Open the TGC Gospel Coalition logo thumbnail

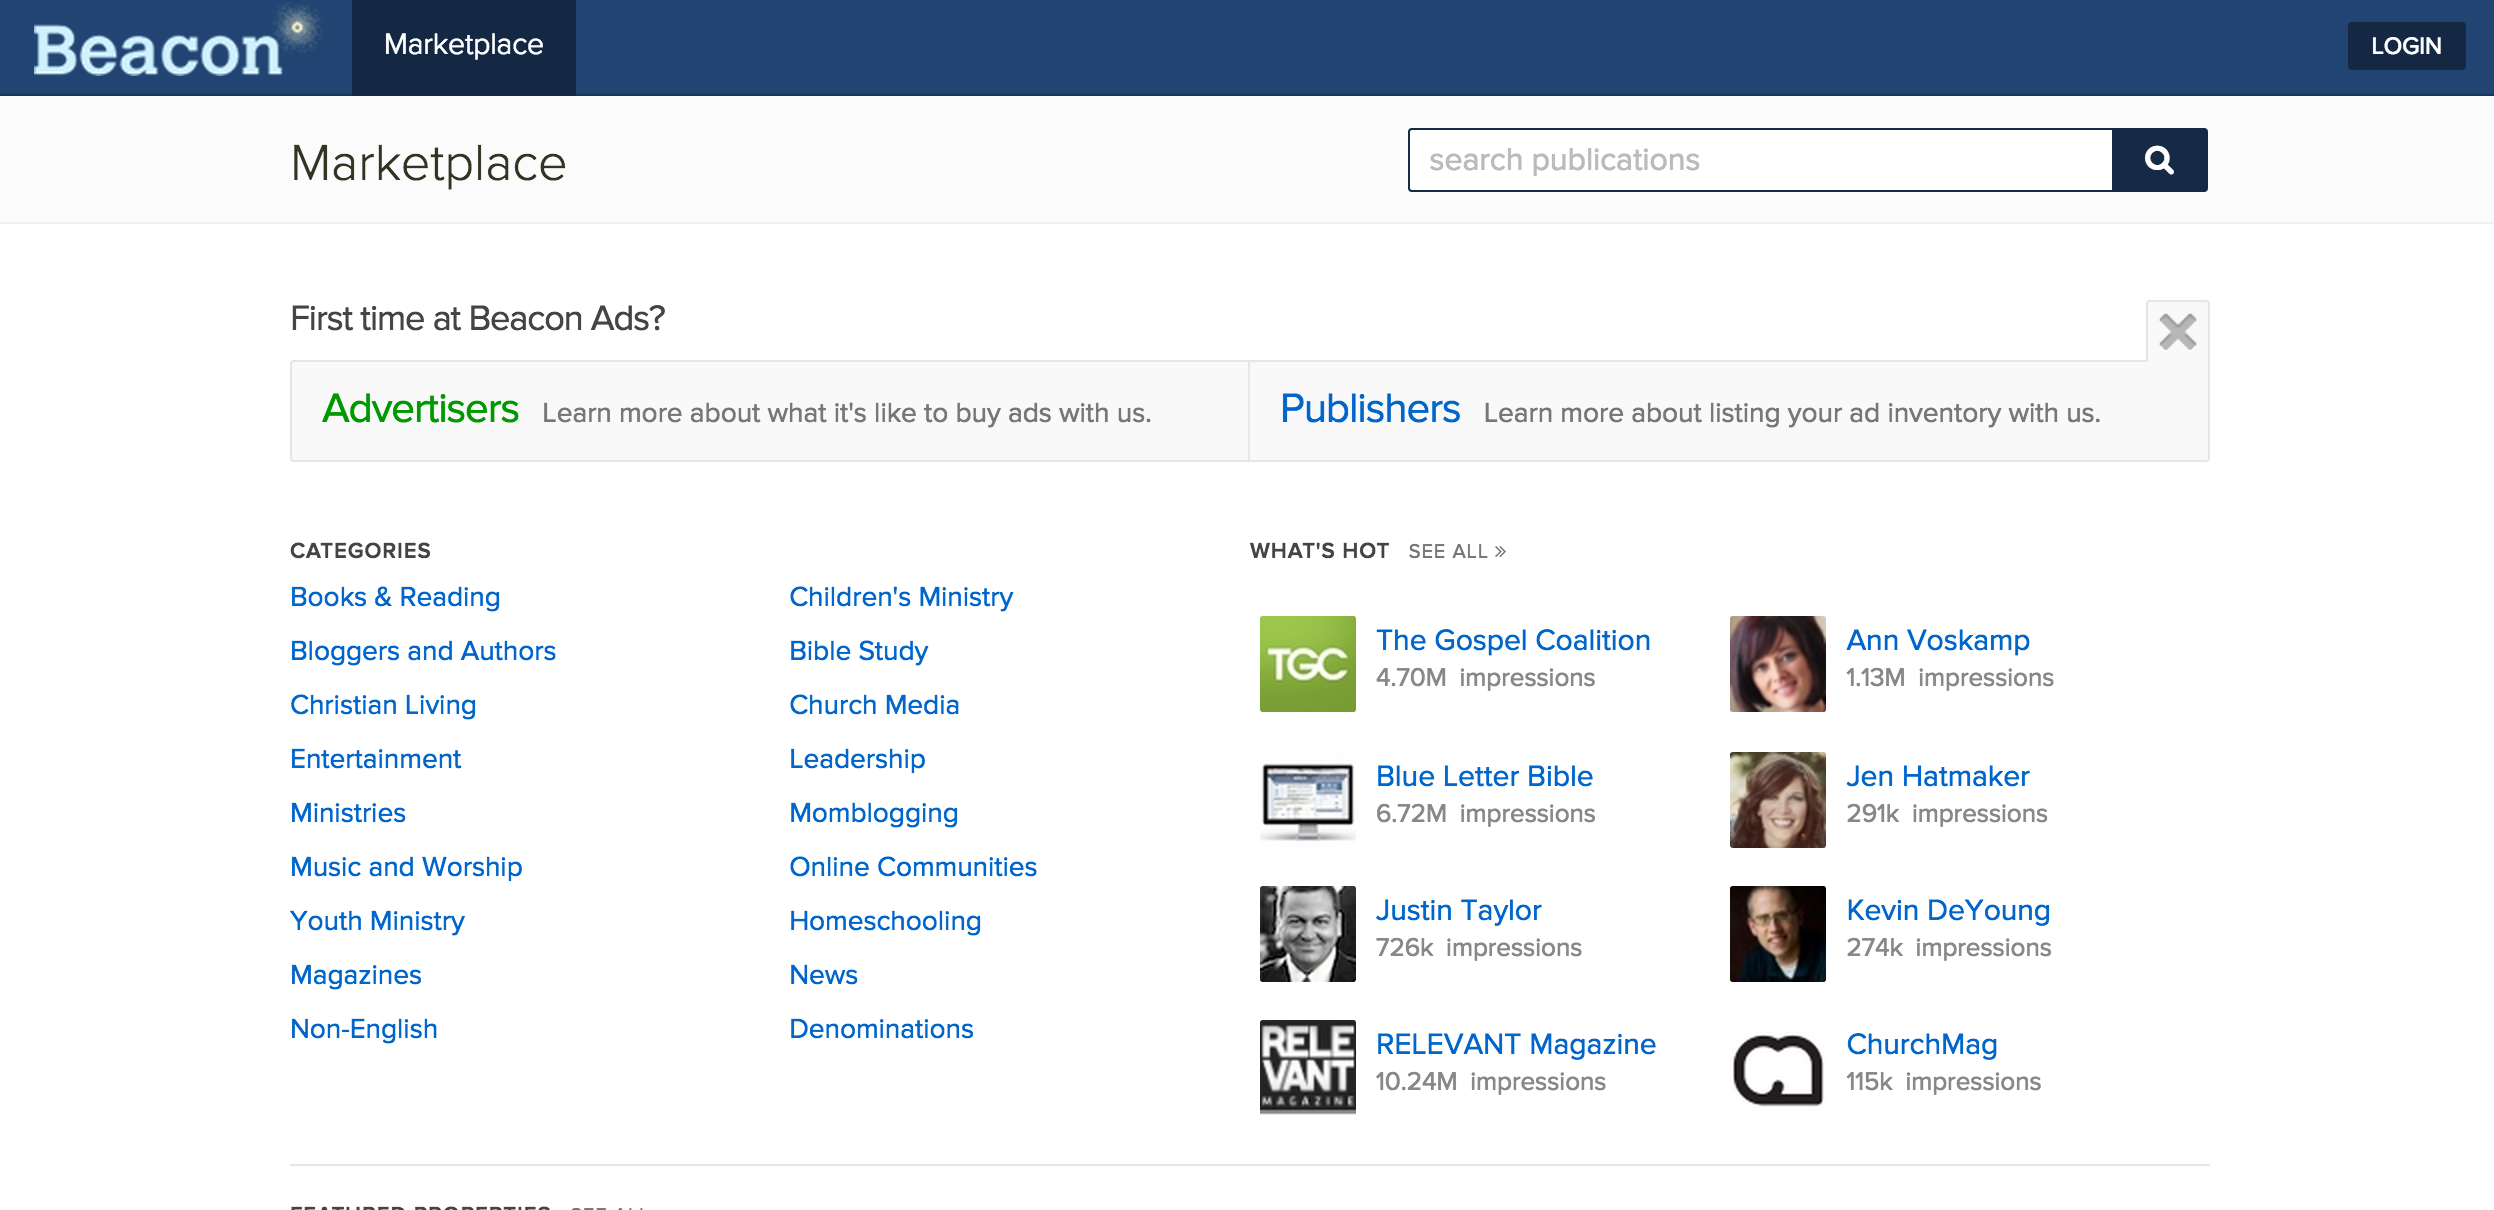coord(1307,664)
